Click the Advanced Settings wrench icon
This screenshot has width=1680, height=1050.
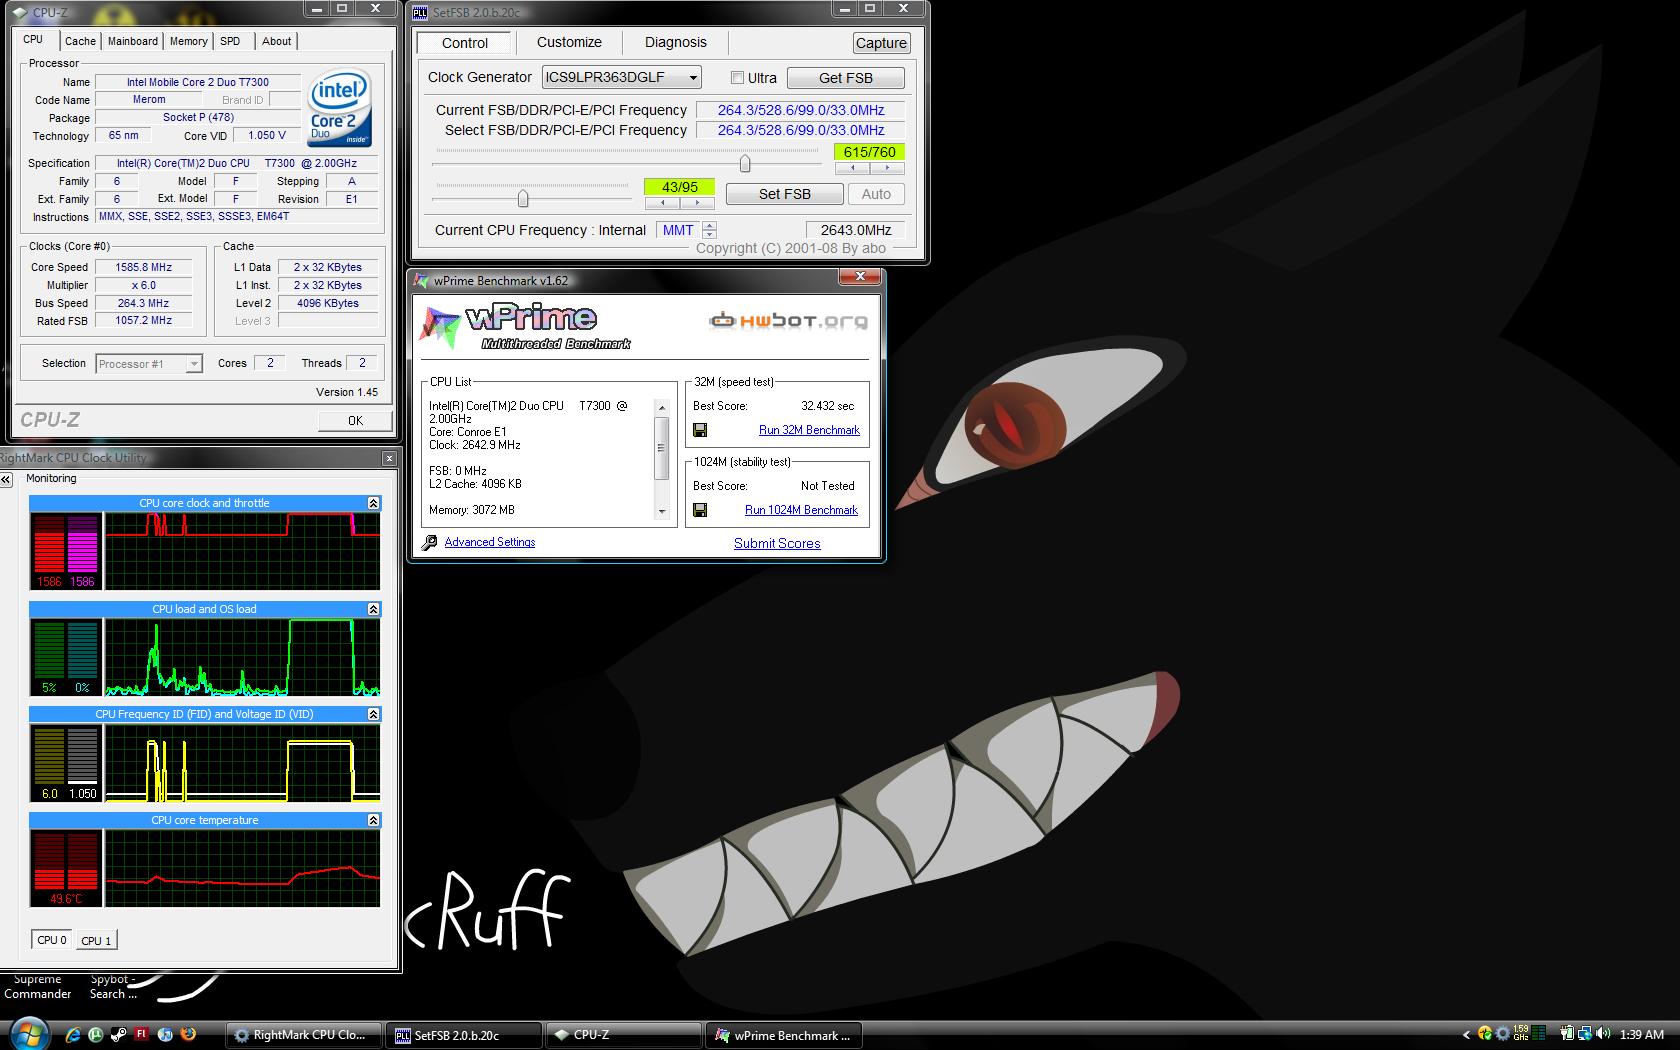point(430,542)
